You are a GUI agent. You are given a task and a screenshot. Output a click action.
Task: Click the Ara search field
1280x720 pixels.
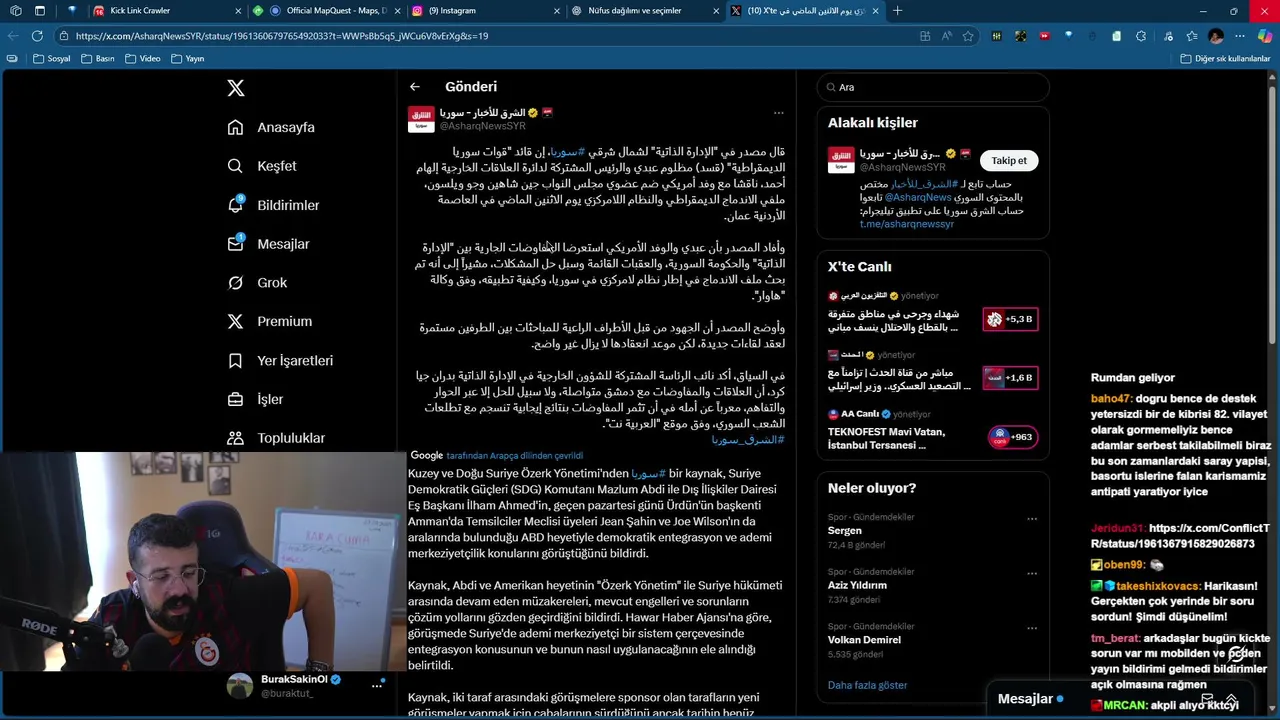click(x=933, y=87)
